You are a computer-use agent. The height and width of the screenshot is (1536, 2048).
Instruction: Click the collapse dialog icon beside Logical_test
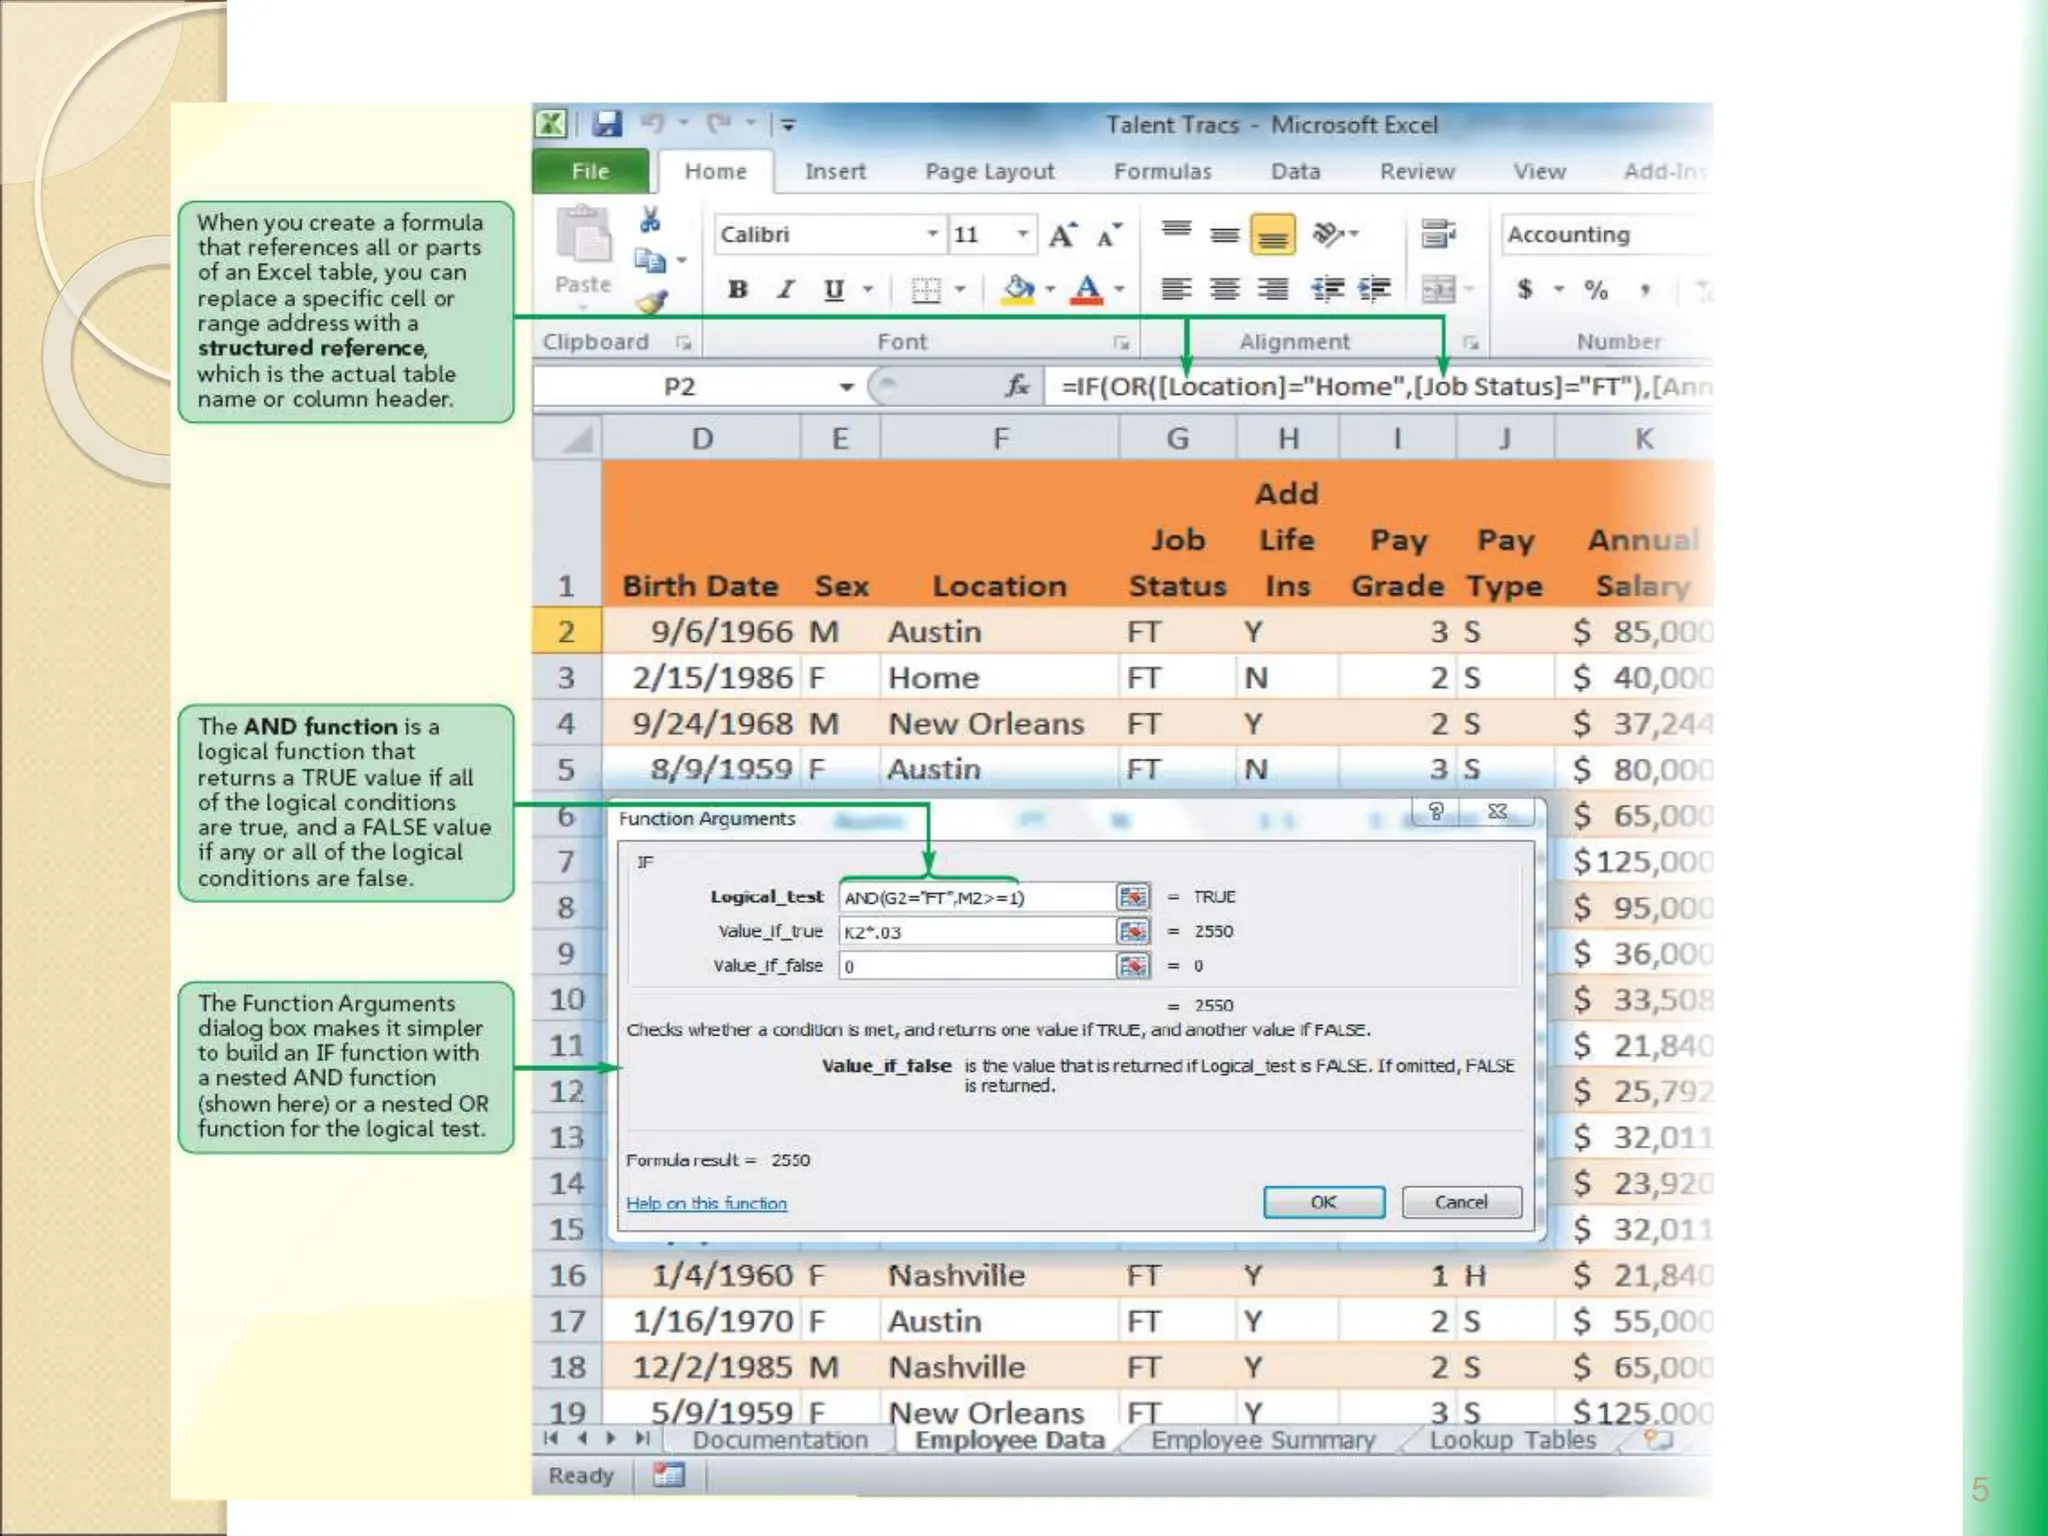pyautogui.click(x=1133, y=897)
